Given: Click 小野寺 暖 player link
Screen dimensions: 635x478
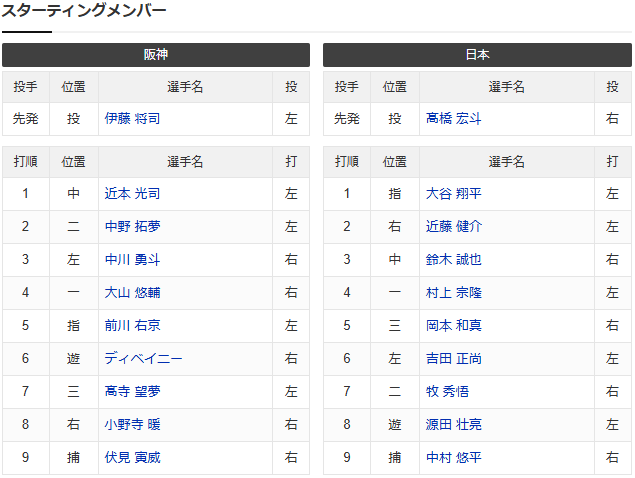Looking at the screenshot, I should coord(132,425).
